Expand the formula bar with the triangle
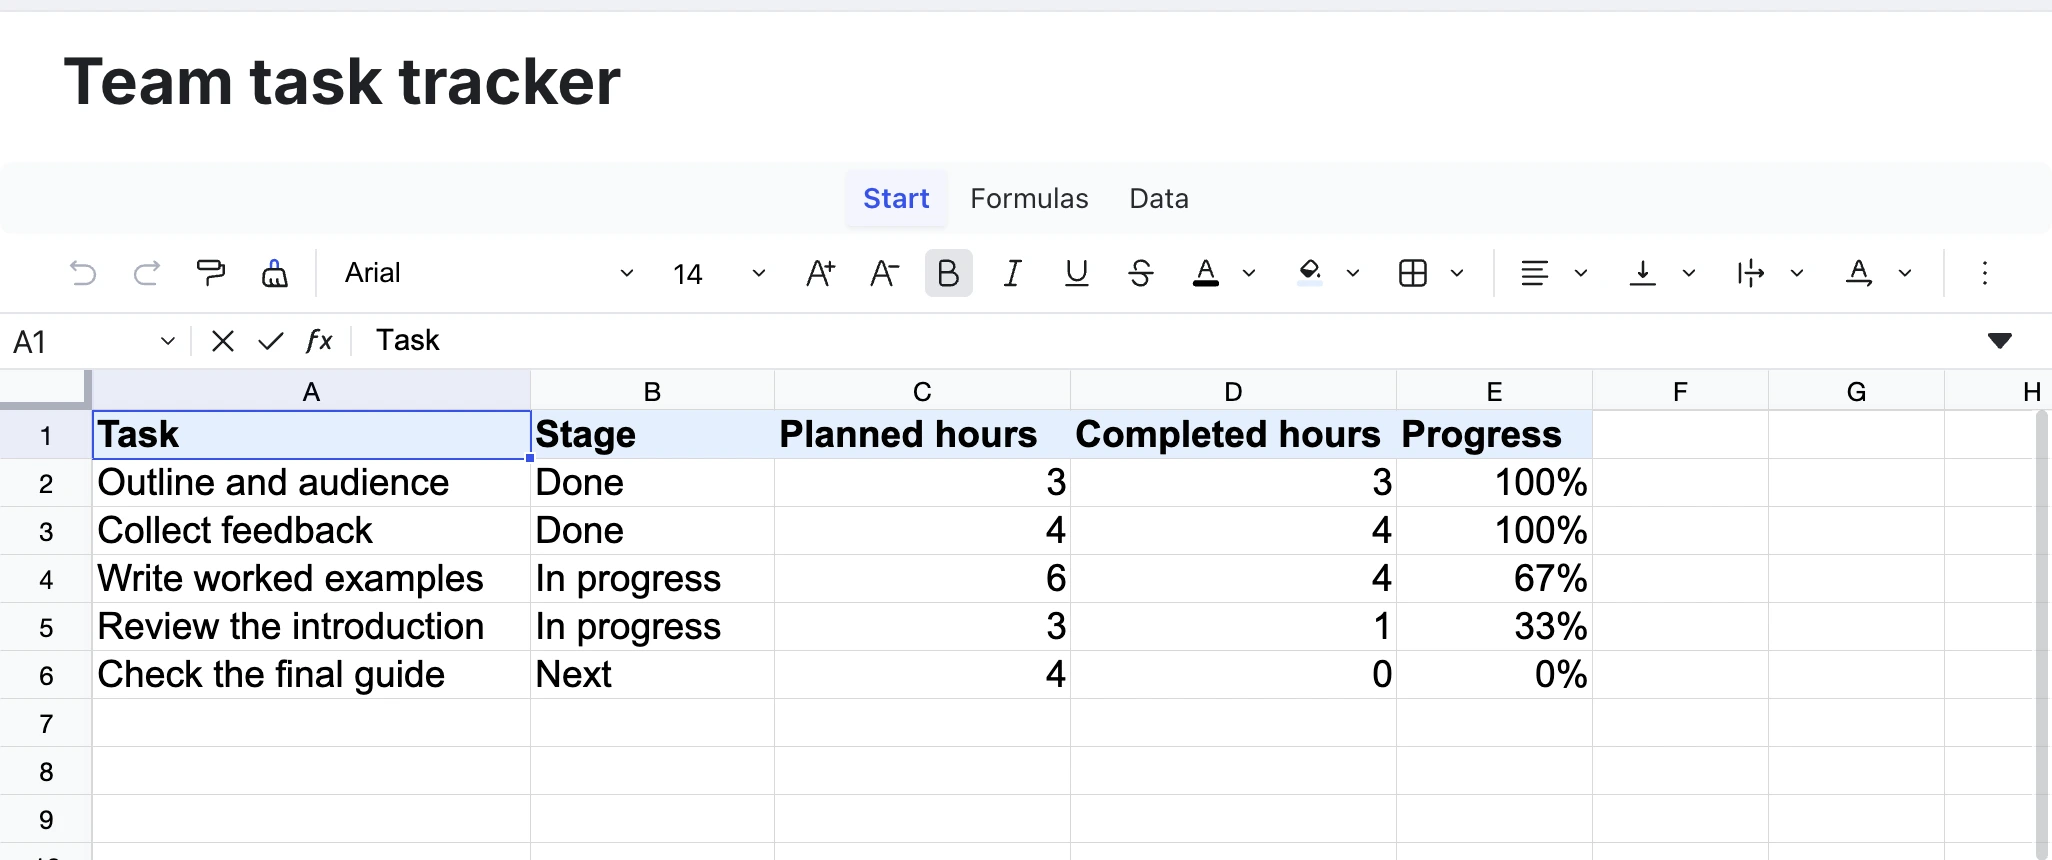Image resolution: width=2052 pixels, height=860 pixels. click(x=2000, y=341)
